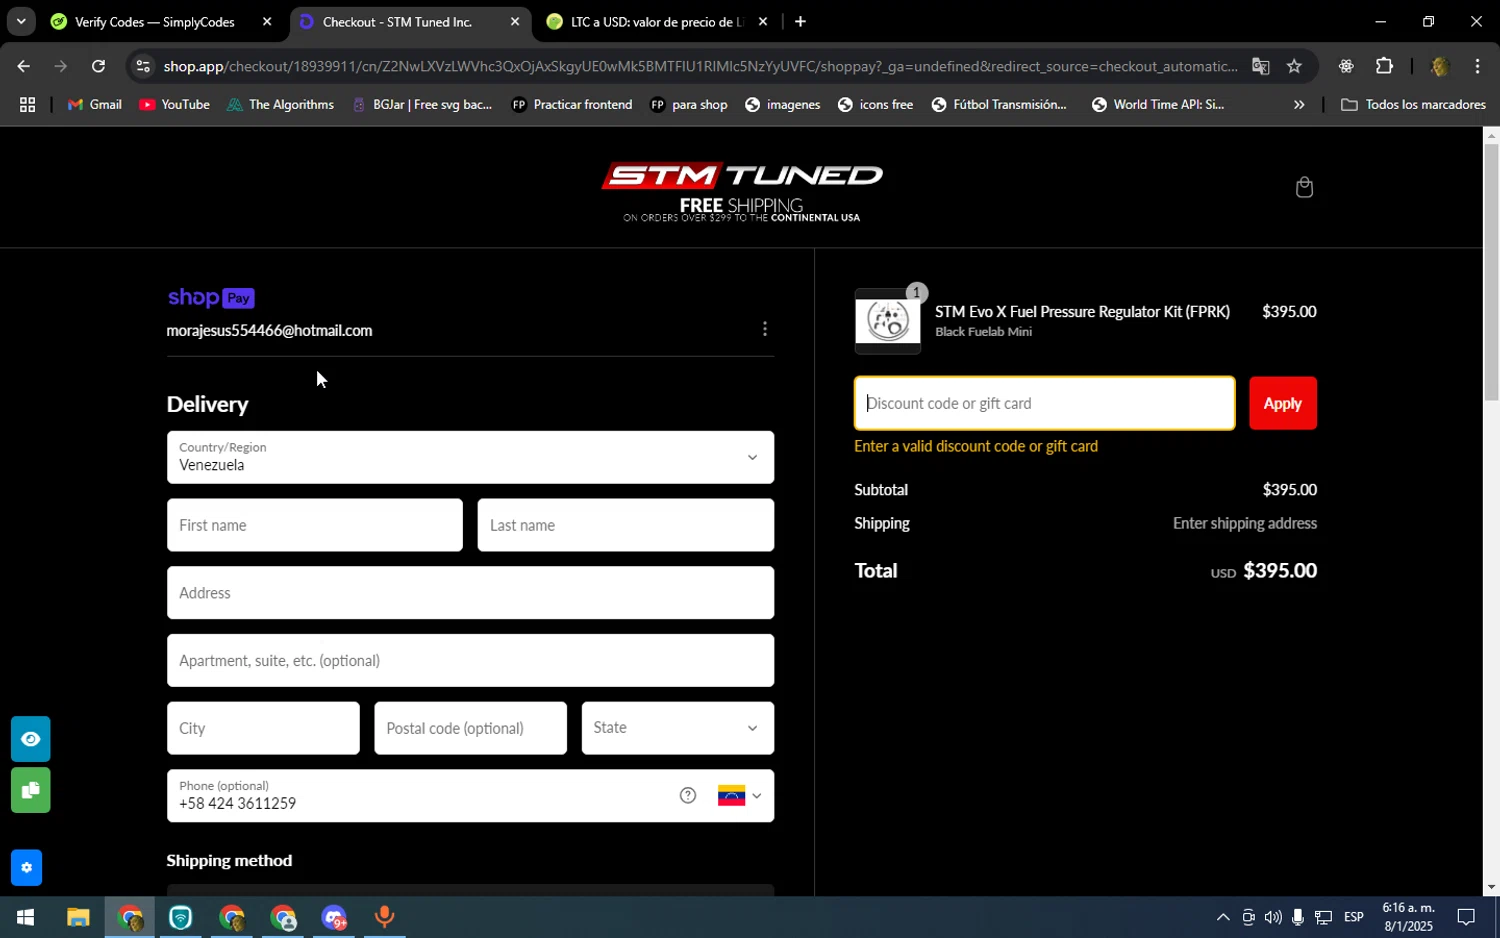Screen dimensions: 1500x938
Task: Open BGJar free svg bookmark
Action: tap(422, 104)
